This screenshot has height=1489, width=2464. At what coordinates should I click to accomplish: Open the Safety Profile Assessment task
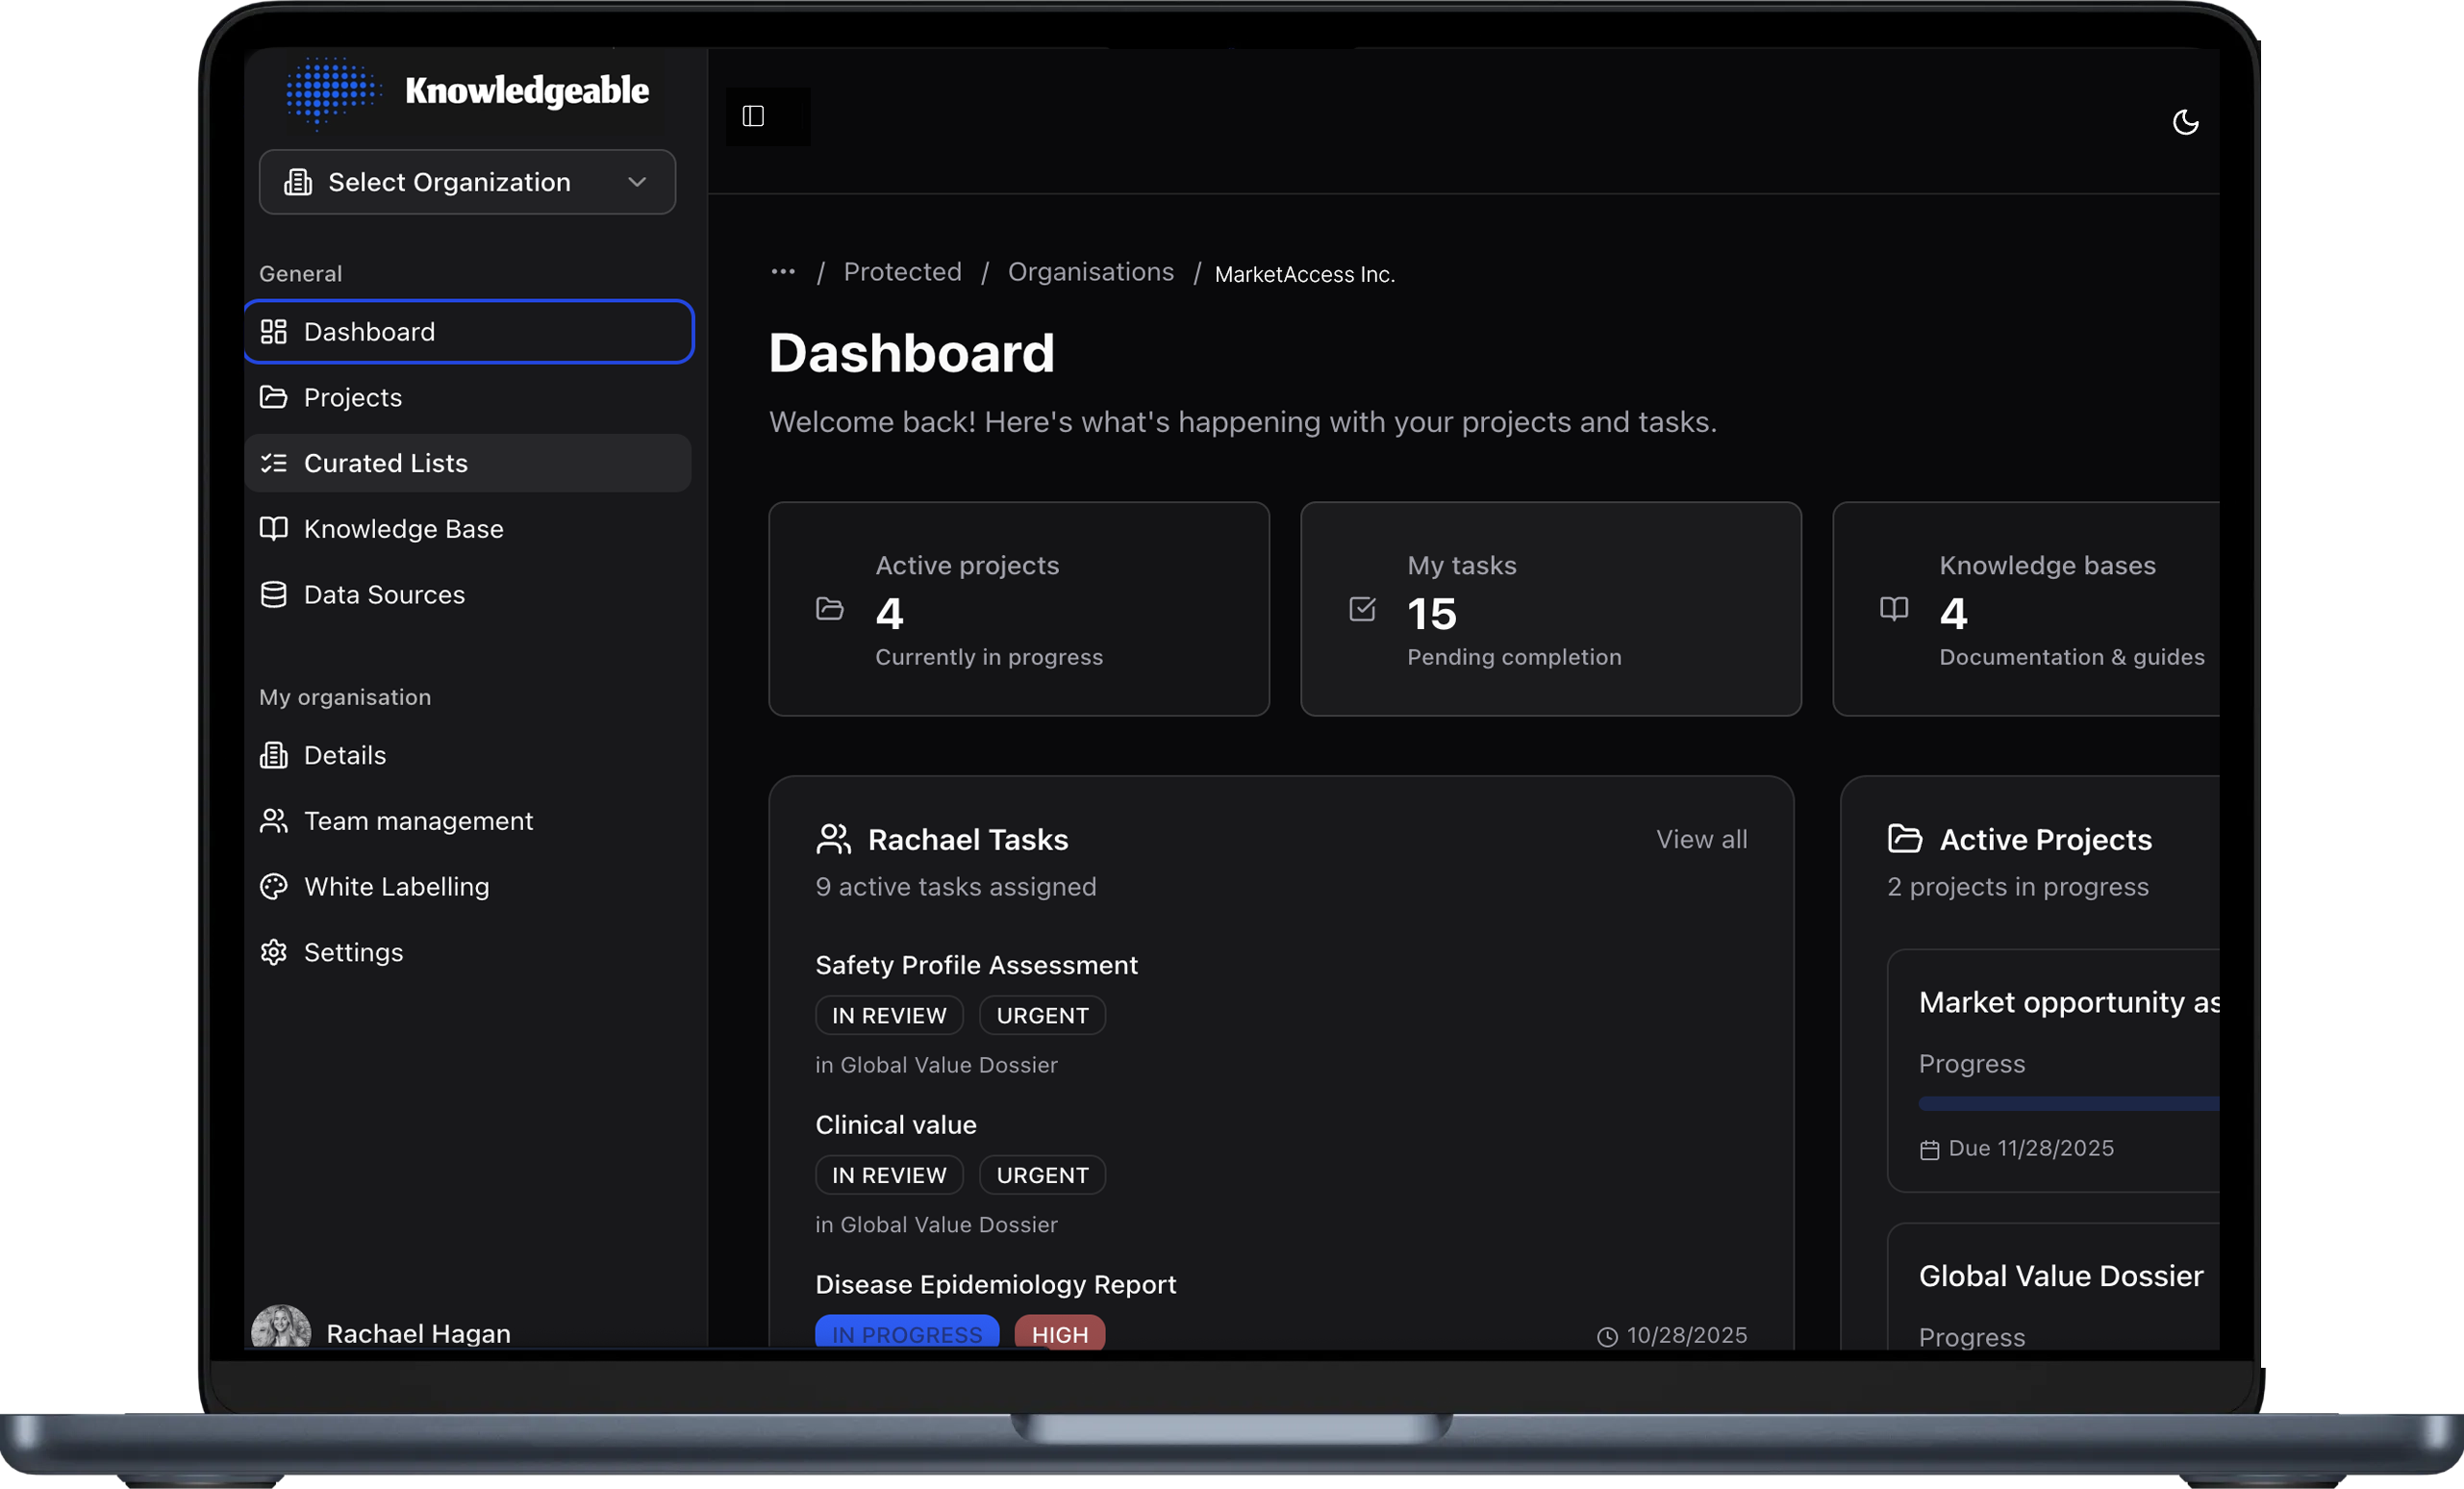[976, 965]
